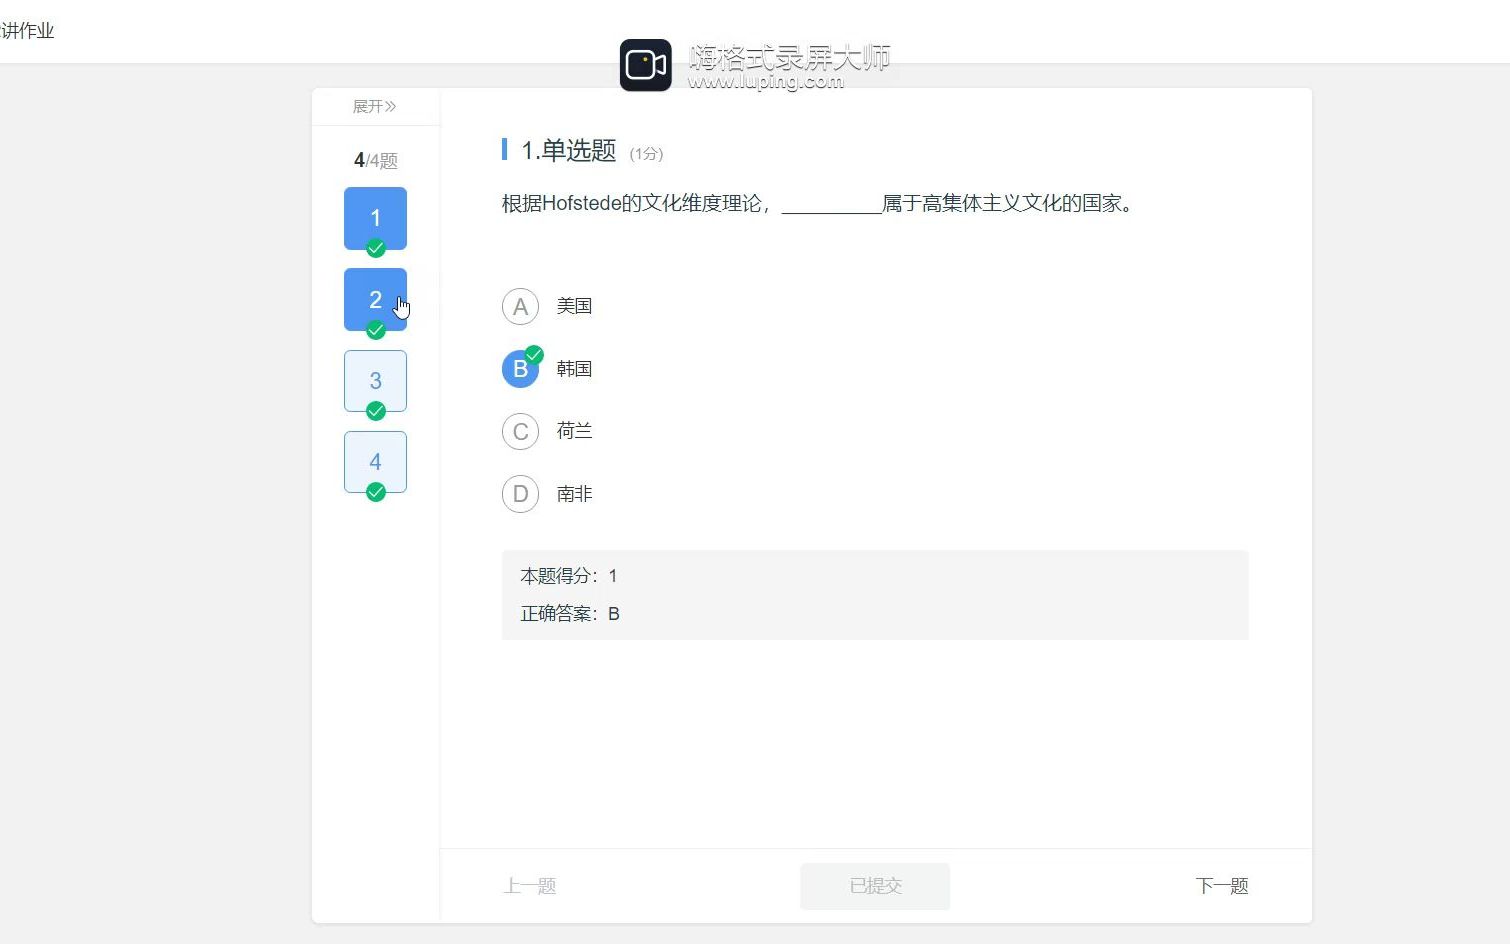The width and height of the screenshot is (1510, 944).
Task: Click green checkmark under question 2
Action: pos(376,329)
